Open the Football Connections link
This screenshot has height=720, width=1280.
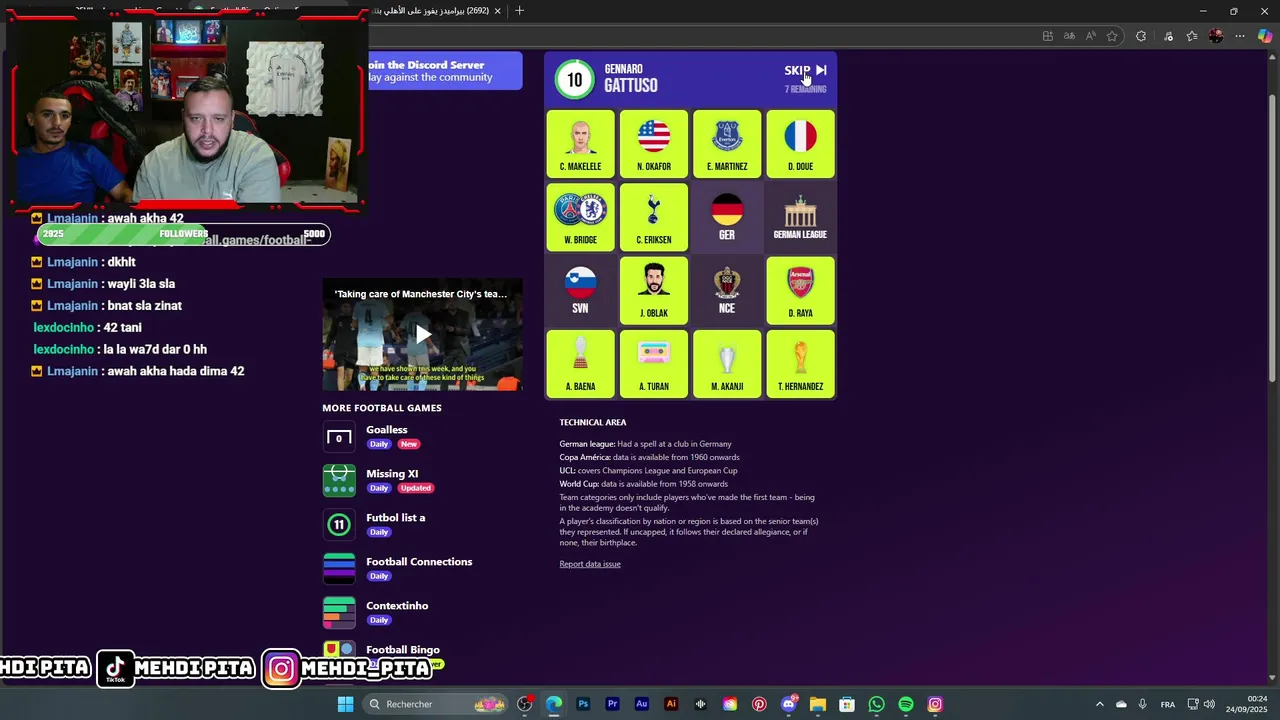[x=419, y=562]
